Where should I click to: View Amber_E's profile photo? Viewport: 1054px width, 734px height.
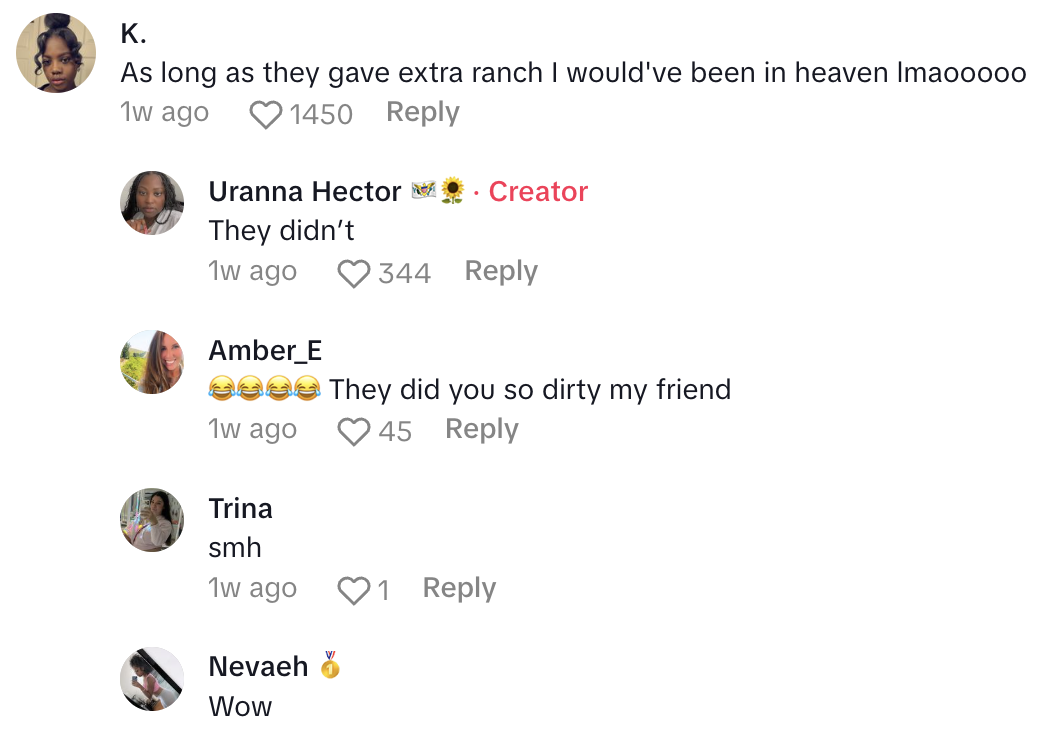pyautogui.click(x=152, y=362)
